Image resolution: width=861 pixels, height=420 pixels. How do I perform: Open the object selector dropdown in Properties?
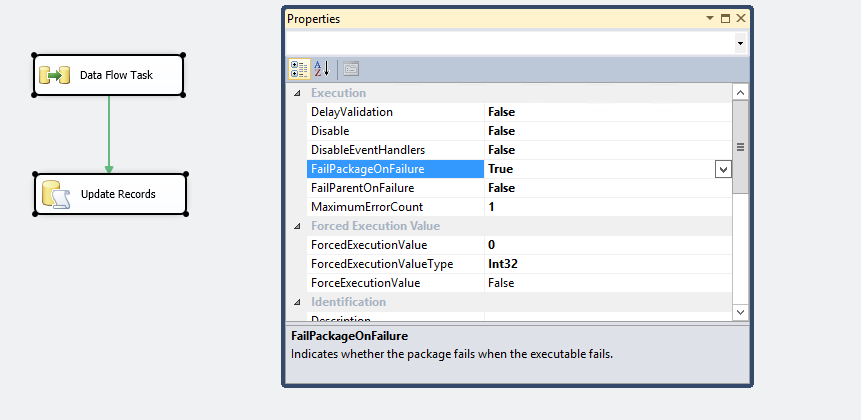pos(740,44)
